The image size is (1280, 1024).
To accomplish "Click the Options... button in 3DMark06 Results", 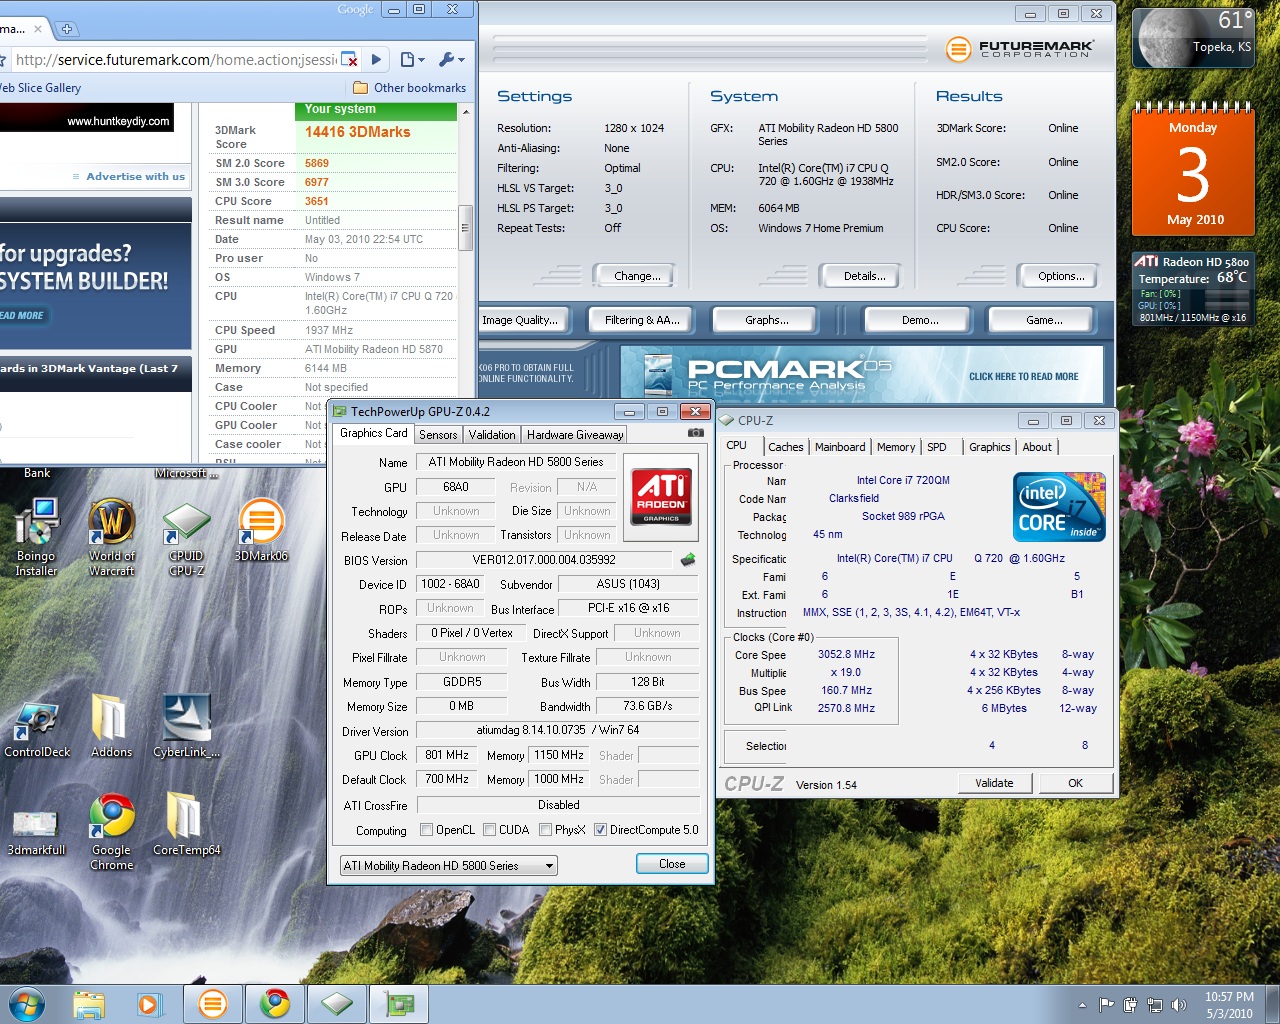I will pyautogui.click(x=1061, y=276).
